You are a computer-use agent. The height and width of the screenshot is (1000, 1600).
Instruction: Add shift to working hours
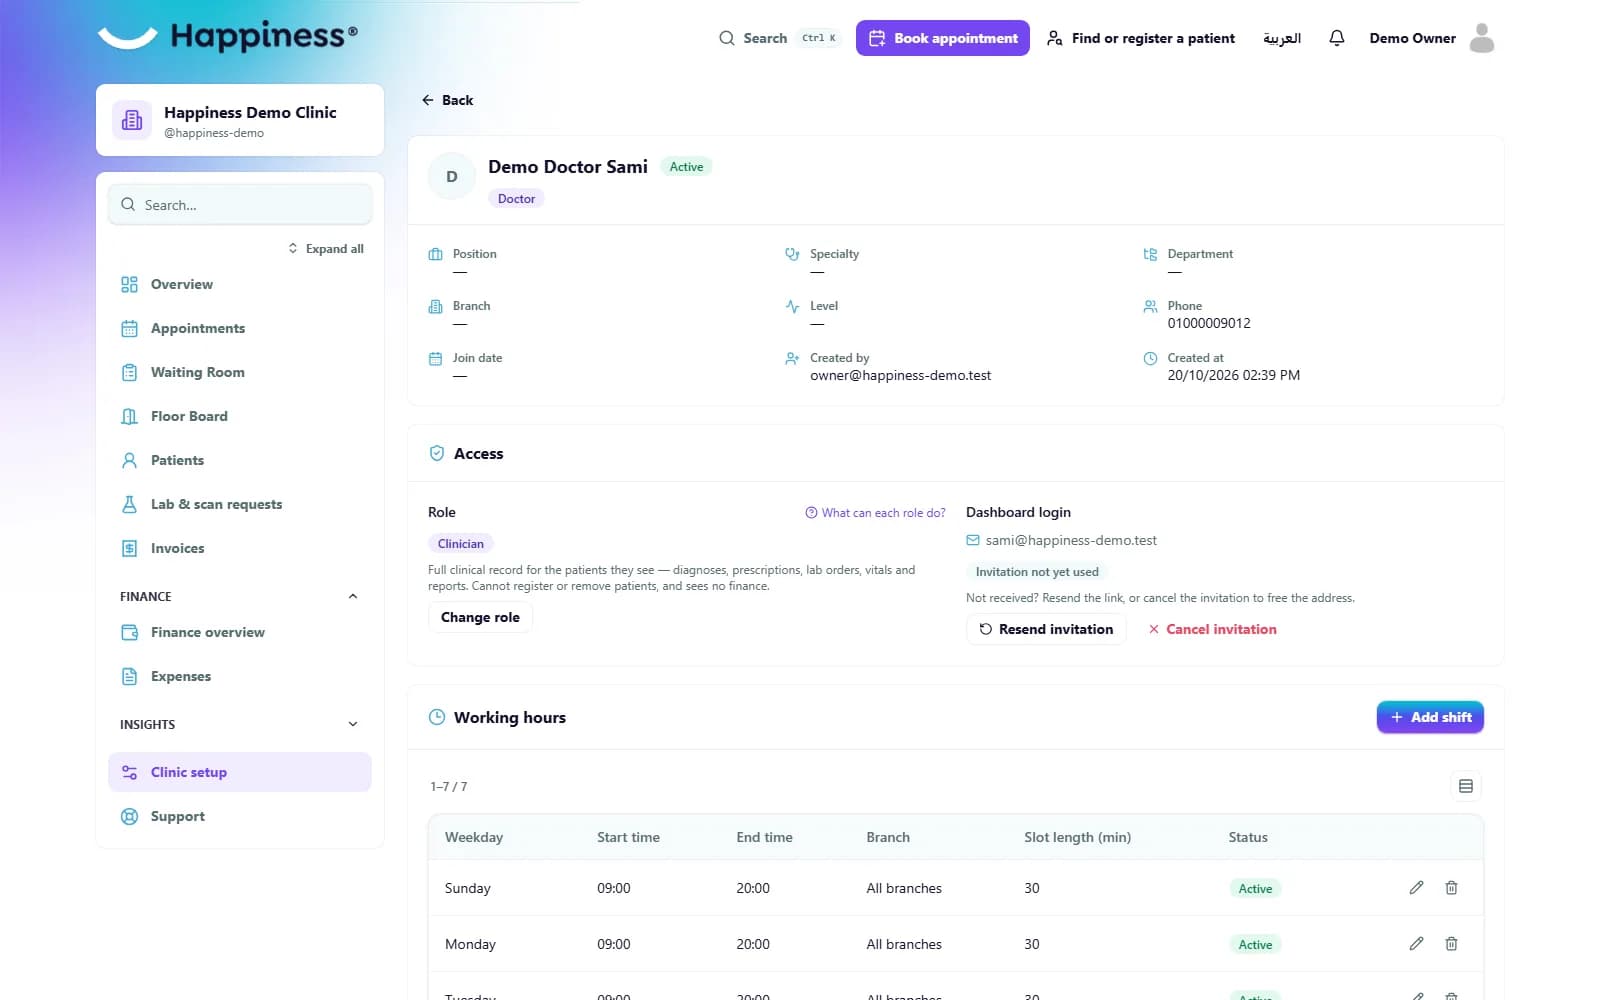1430,717
